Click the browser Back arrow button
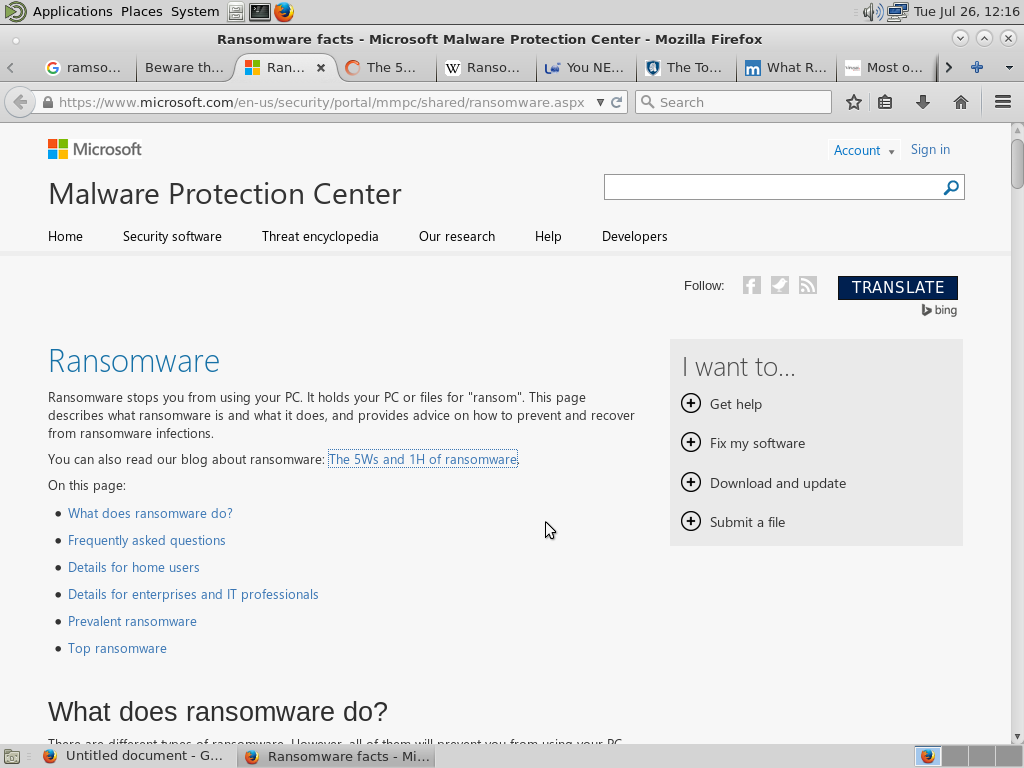This screenshot has width=1024, height=768. (20, 102)
